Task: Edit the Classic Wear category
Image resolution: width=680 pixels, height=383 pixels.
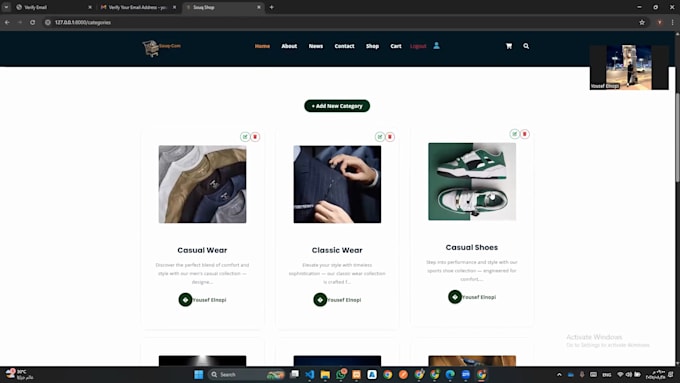Action: 380,137
